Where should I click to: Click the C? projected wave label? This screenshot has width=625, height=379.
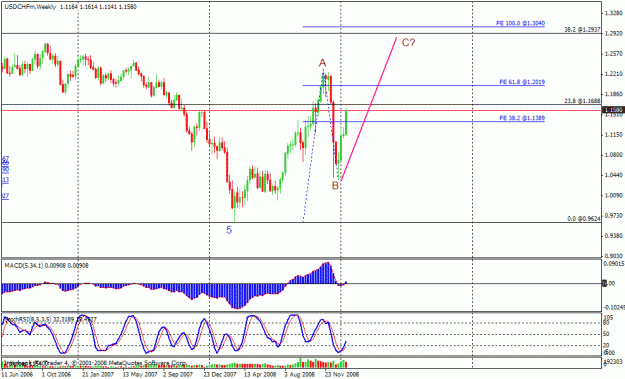tap(408, 43)
